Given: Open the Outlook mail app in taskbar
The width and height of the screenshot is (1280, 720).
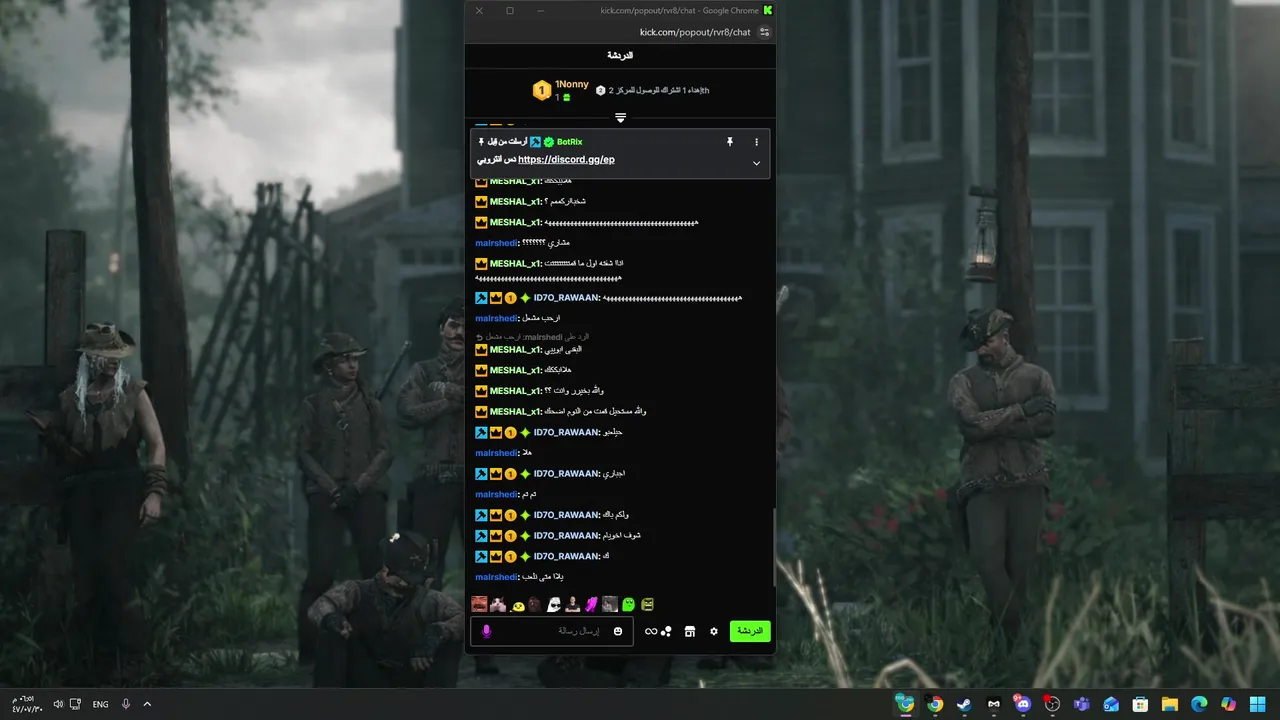Looking at the screenshot, I should pyautogui.click(x=1111, y=704).
